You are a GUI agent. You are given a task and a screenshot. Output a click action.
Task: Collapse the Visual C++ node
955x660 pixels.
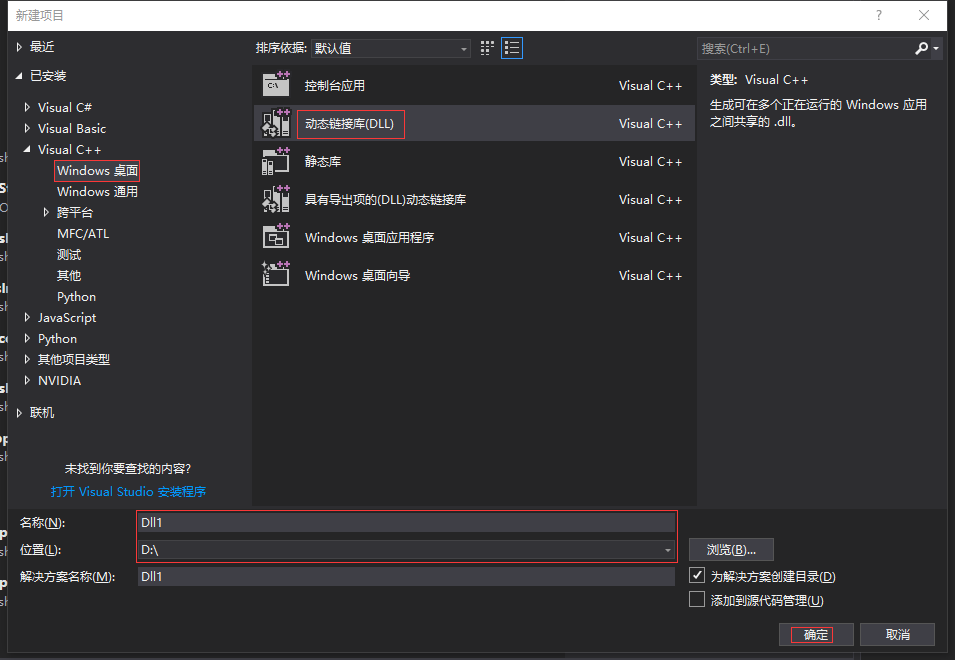click(x=27, y=149)
